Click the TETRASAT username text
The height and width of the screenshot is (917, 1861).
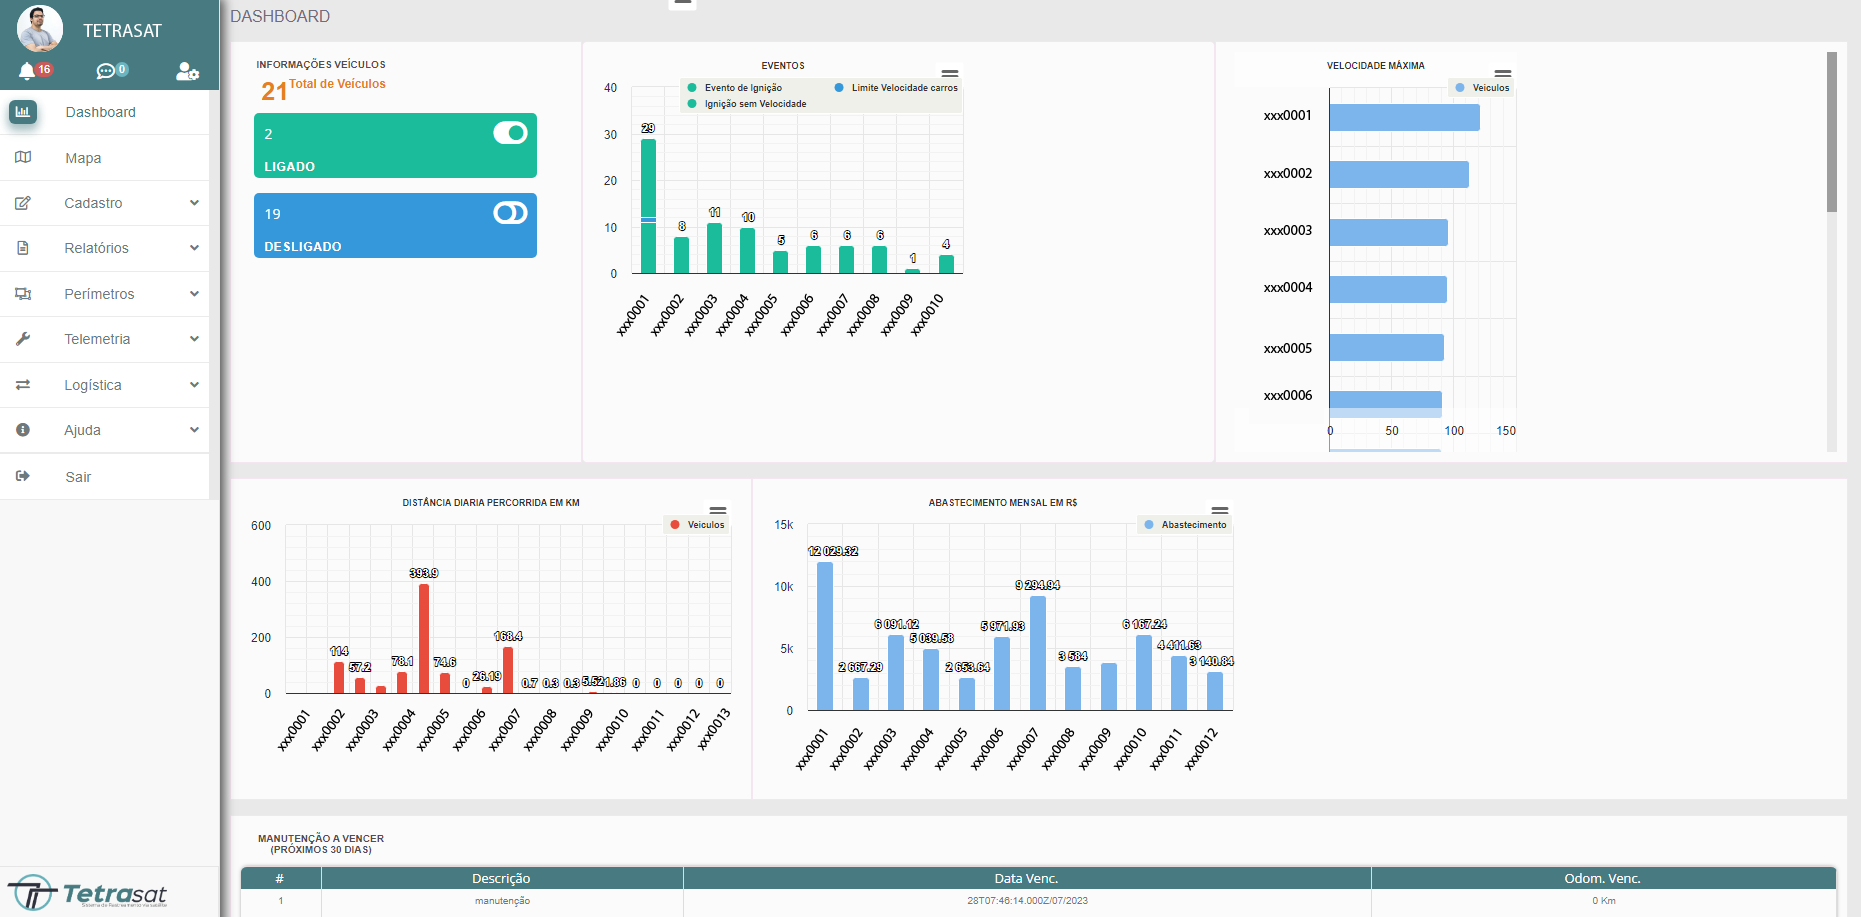122,31
